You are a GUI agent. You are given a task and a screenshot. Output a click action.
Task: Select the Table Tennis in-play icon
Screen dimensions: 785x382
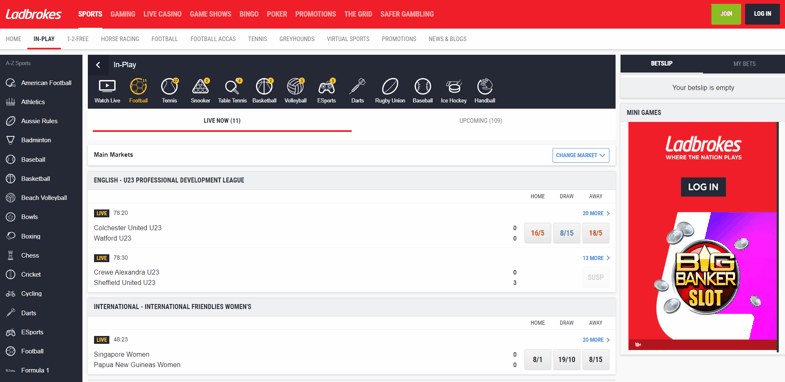coord(232,91)
